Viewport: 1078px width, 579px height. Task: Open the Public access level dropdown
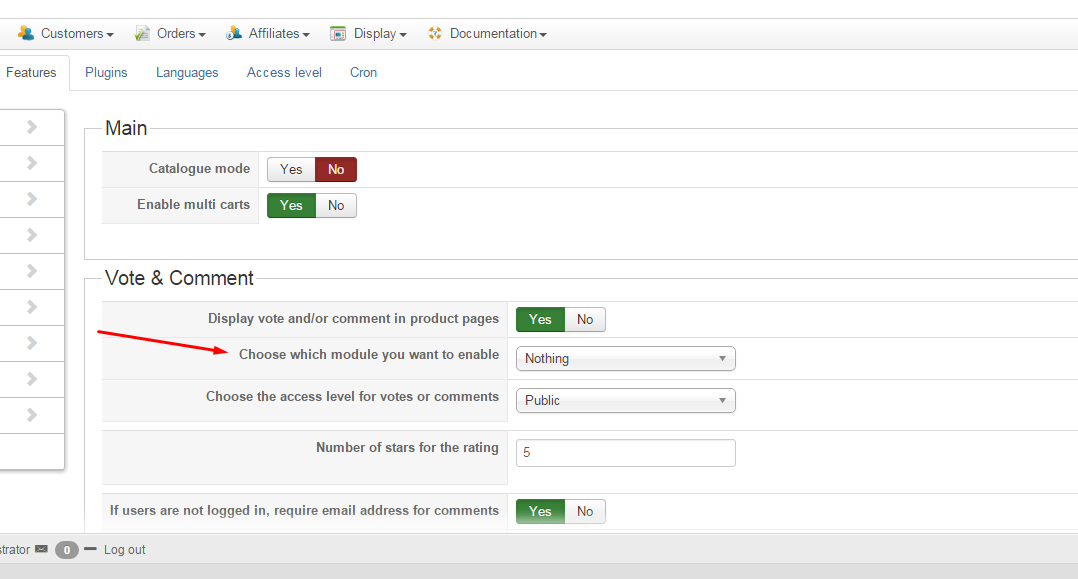[625, 401]
